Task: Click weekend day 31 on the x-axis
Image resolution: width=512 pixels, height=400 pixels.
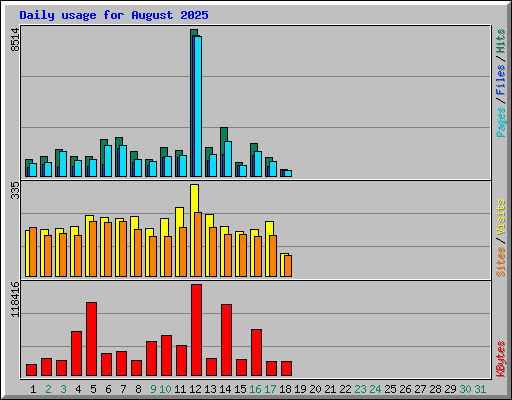Action: (480, 389)
